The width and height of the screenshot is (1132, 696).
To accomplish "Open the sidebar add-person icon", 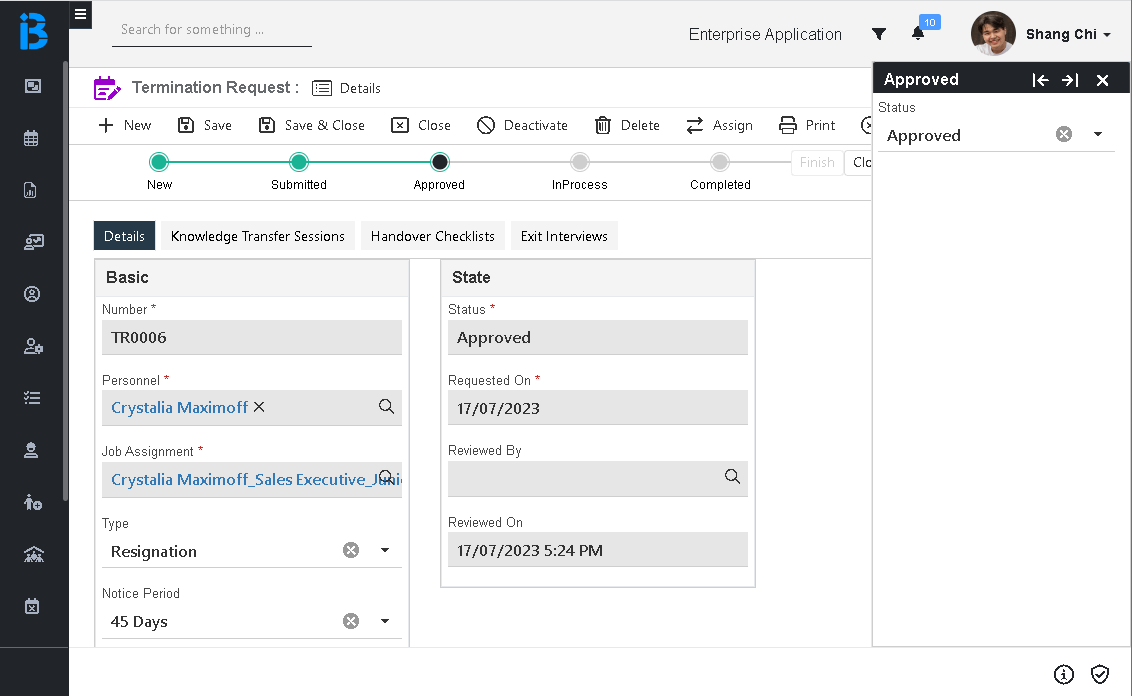I will coord(32,502).
